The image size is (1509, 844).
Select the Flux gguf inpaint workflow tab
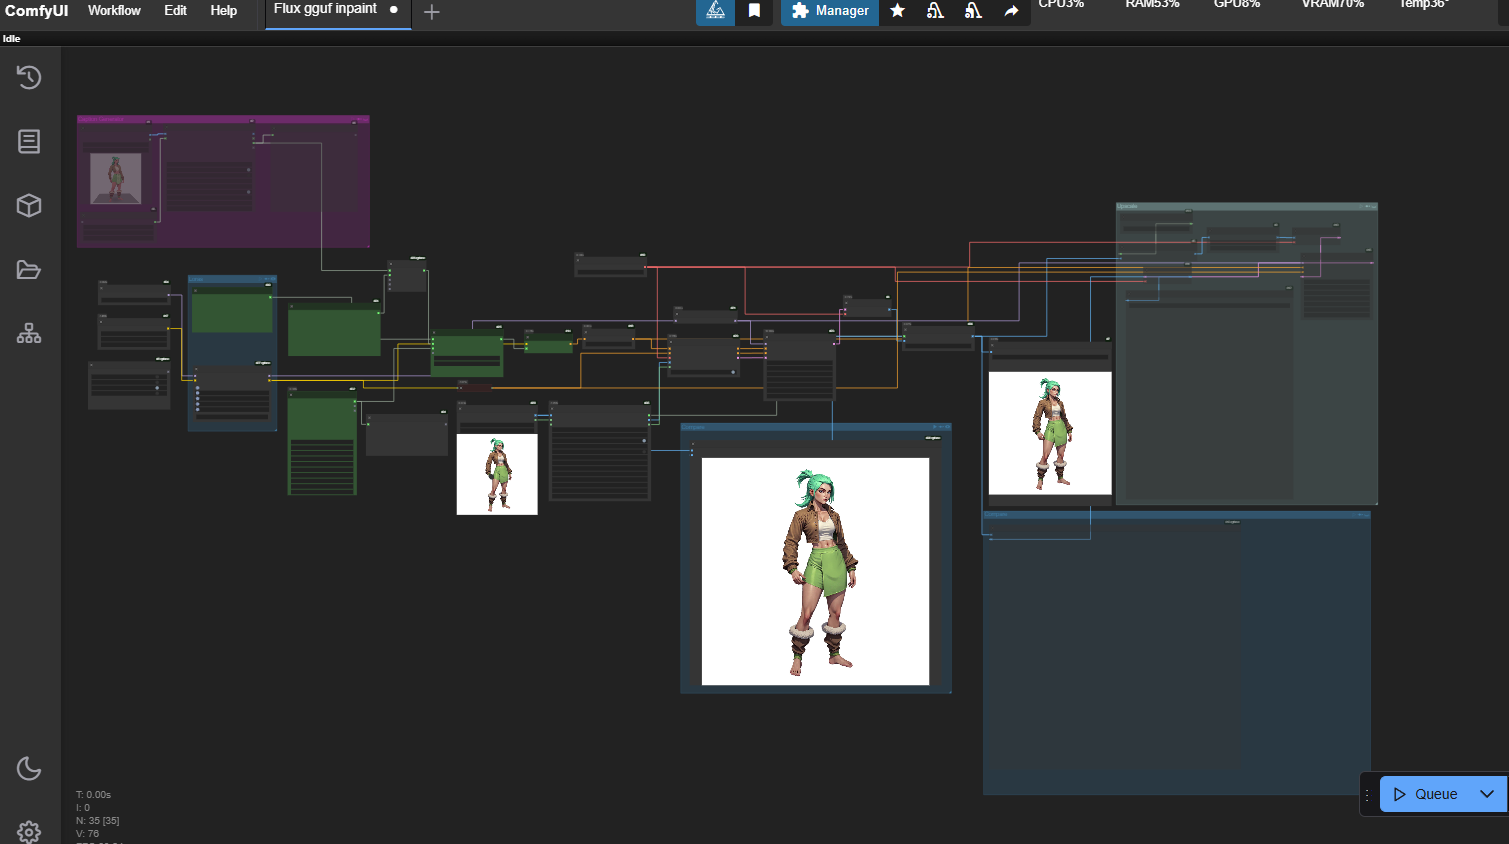pos(325,10)
